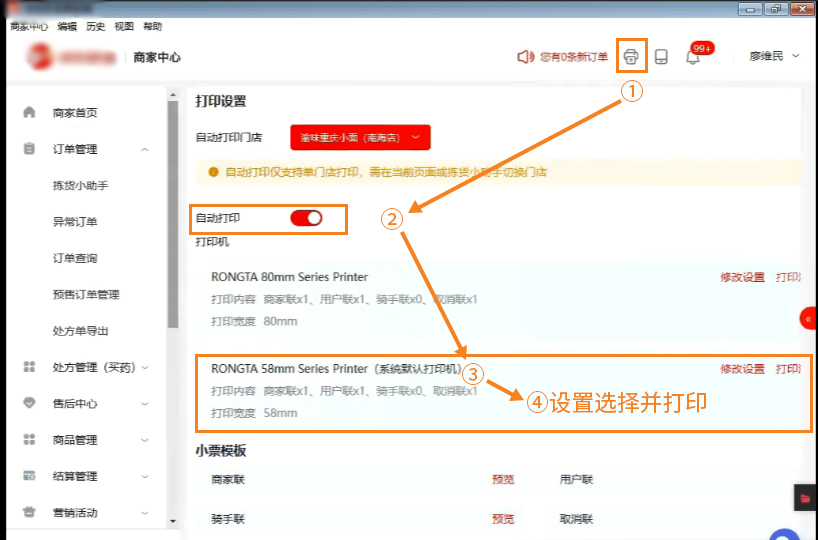Open the user account dropdown 廖维民
This screenshot has height=540, width=818.
775,57
